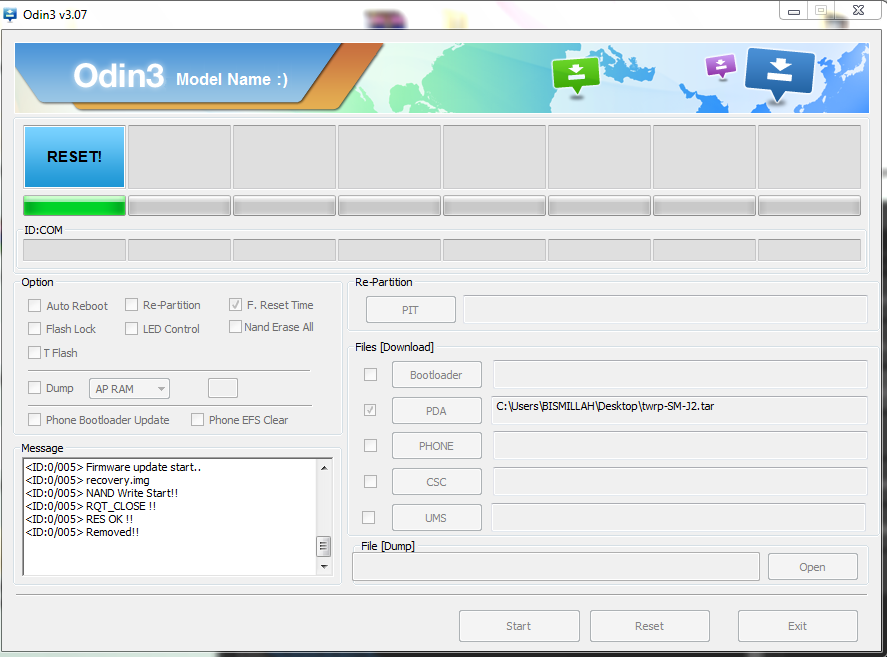Viewport: 887px width, 657px height.
Task: Enable the Re-Partition checkbox
Action: [x=131, y=305]
